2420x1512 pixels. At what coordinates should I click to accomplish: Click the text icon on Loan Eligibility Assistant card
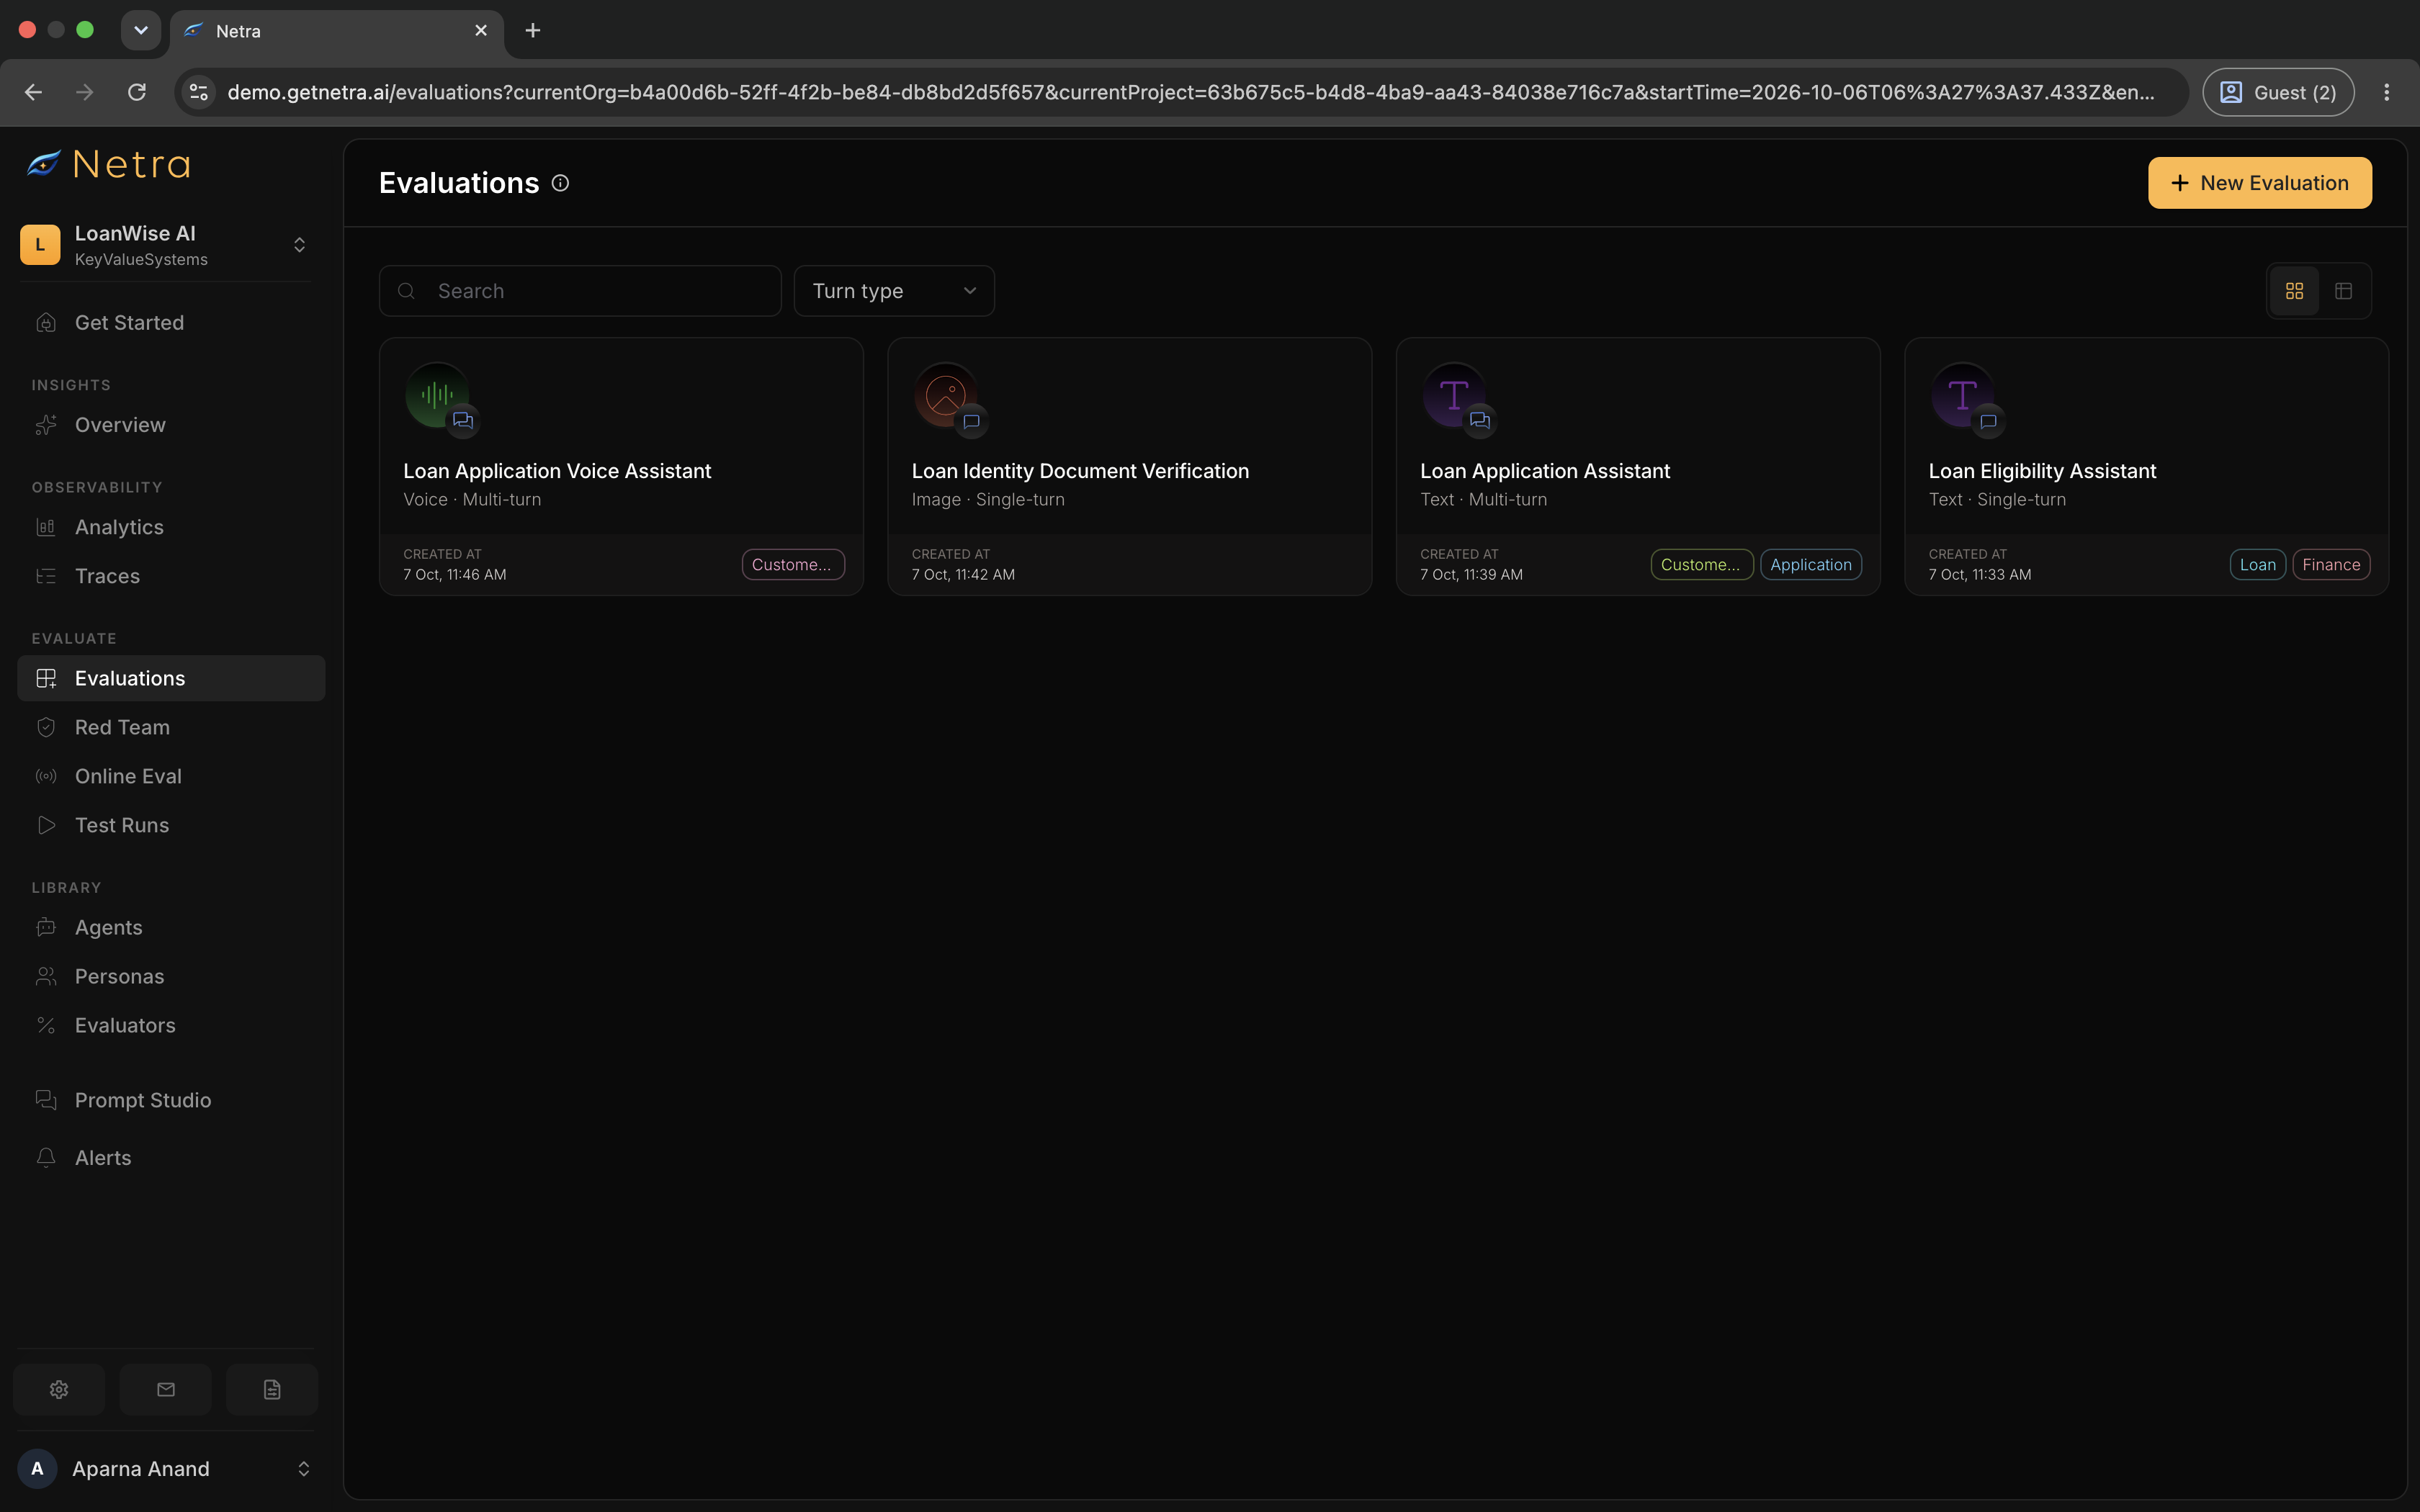point(1962,394)
